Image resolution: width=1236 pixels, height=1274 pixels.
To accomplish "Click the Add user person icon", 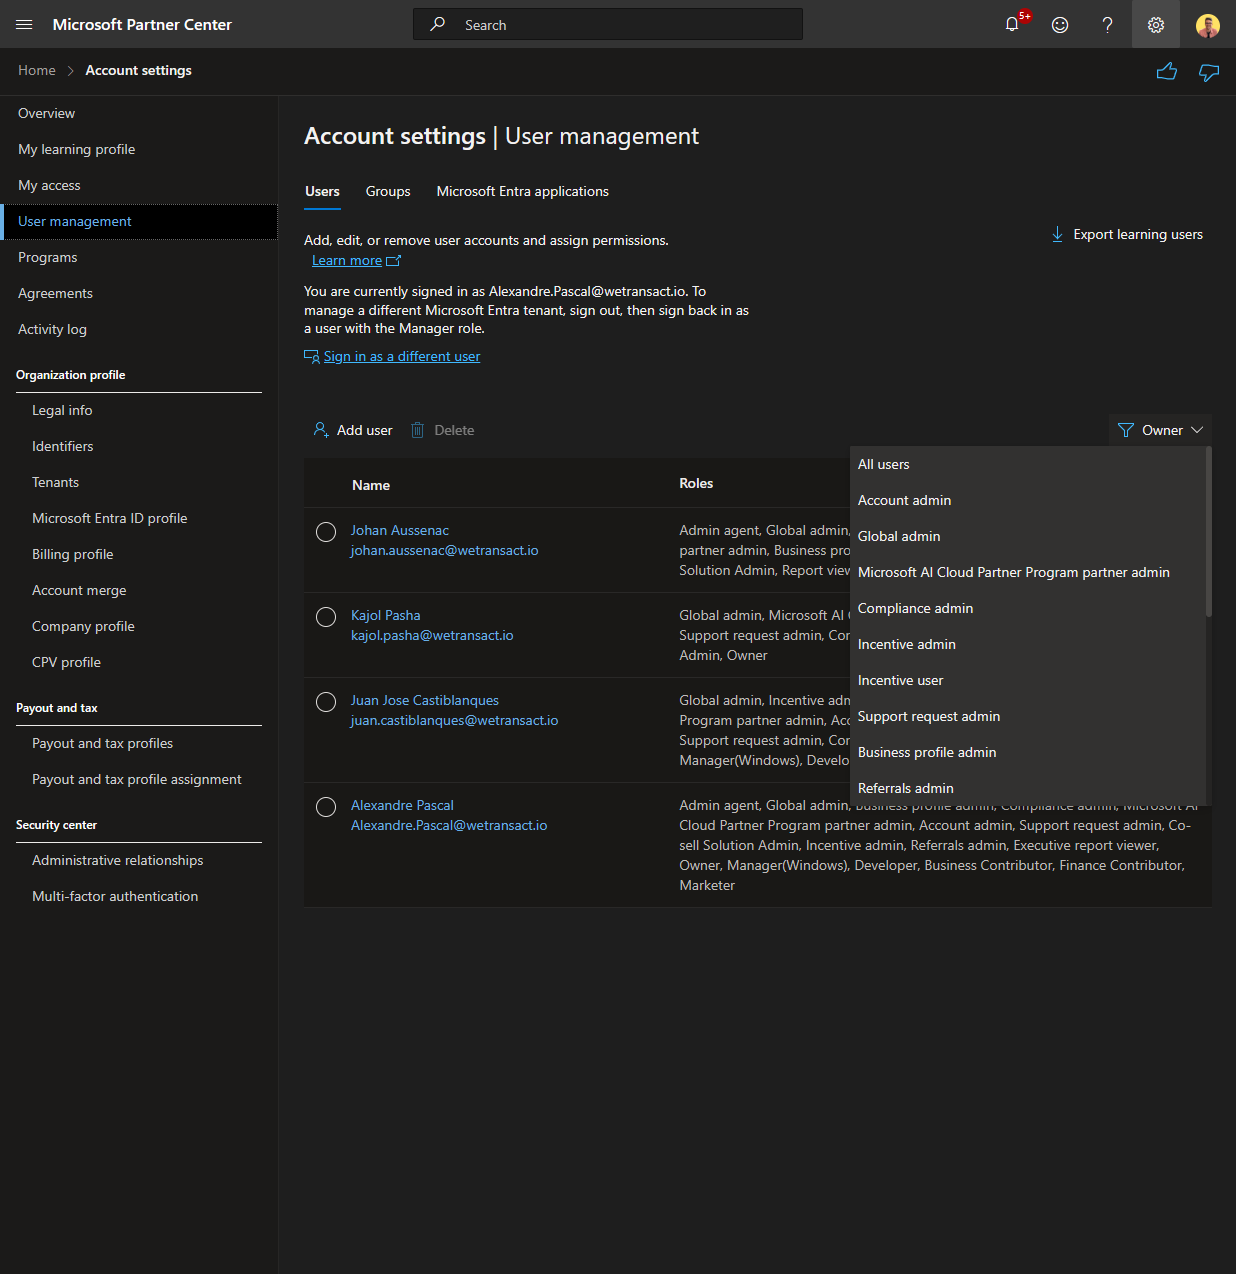I will (x=320, y=430).
